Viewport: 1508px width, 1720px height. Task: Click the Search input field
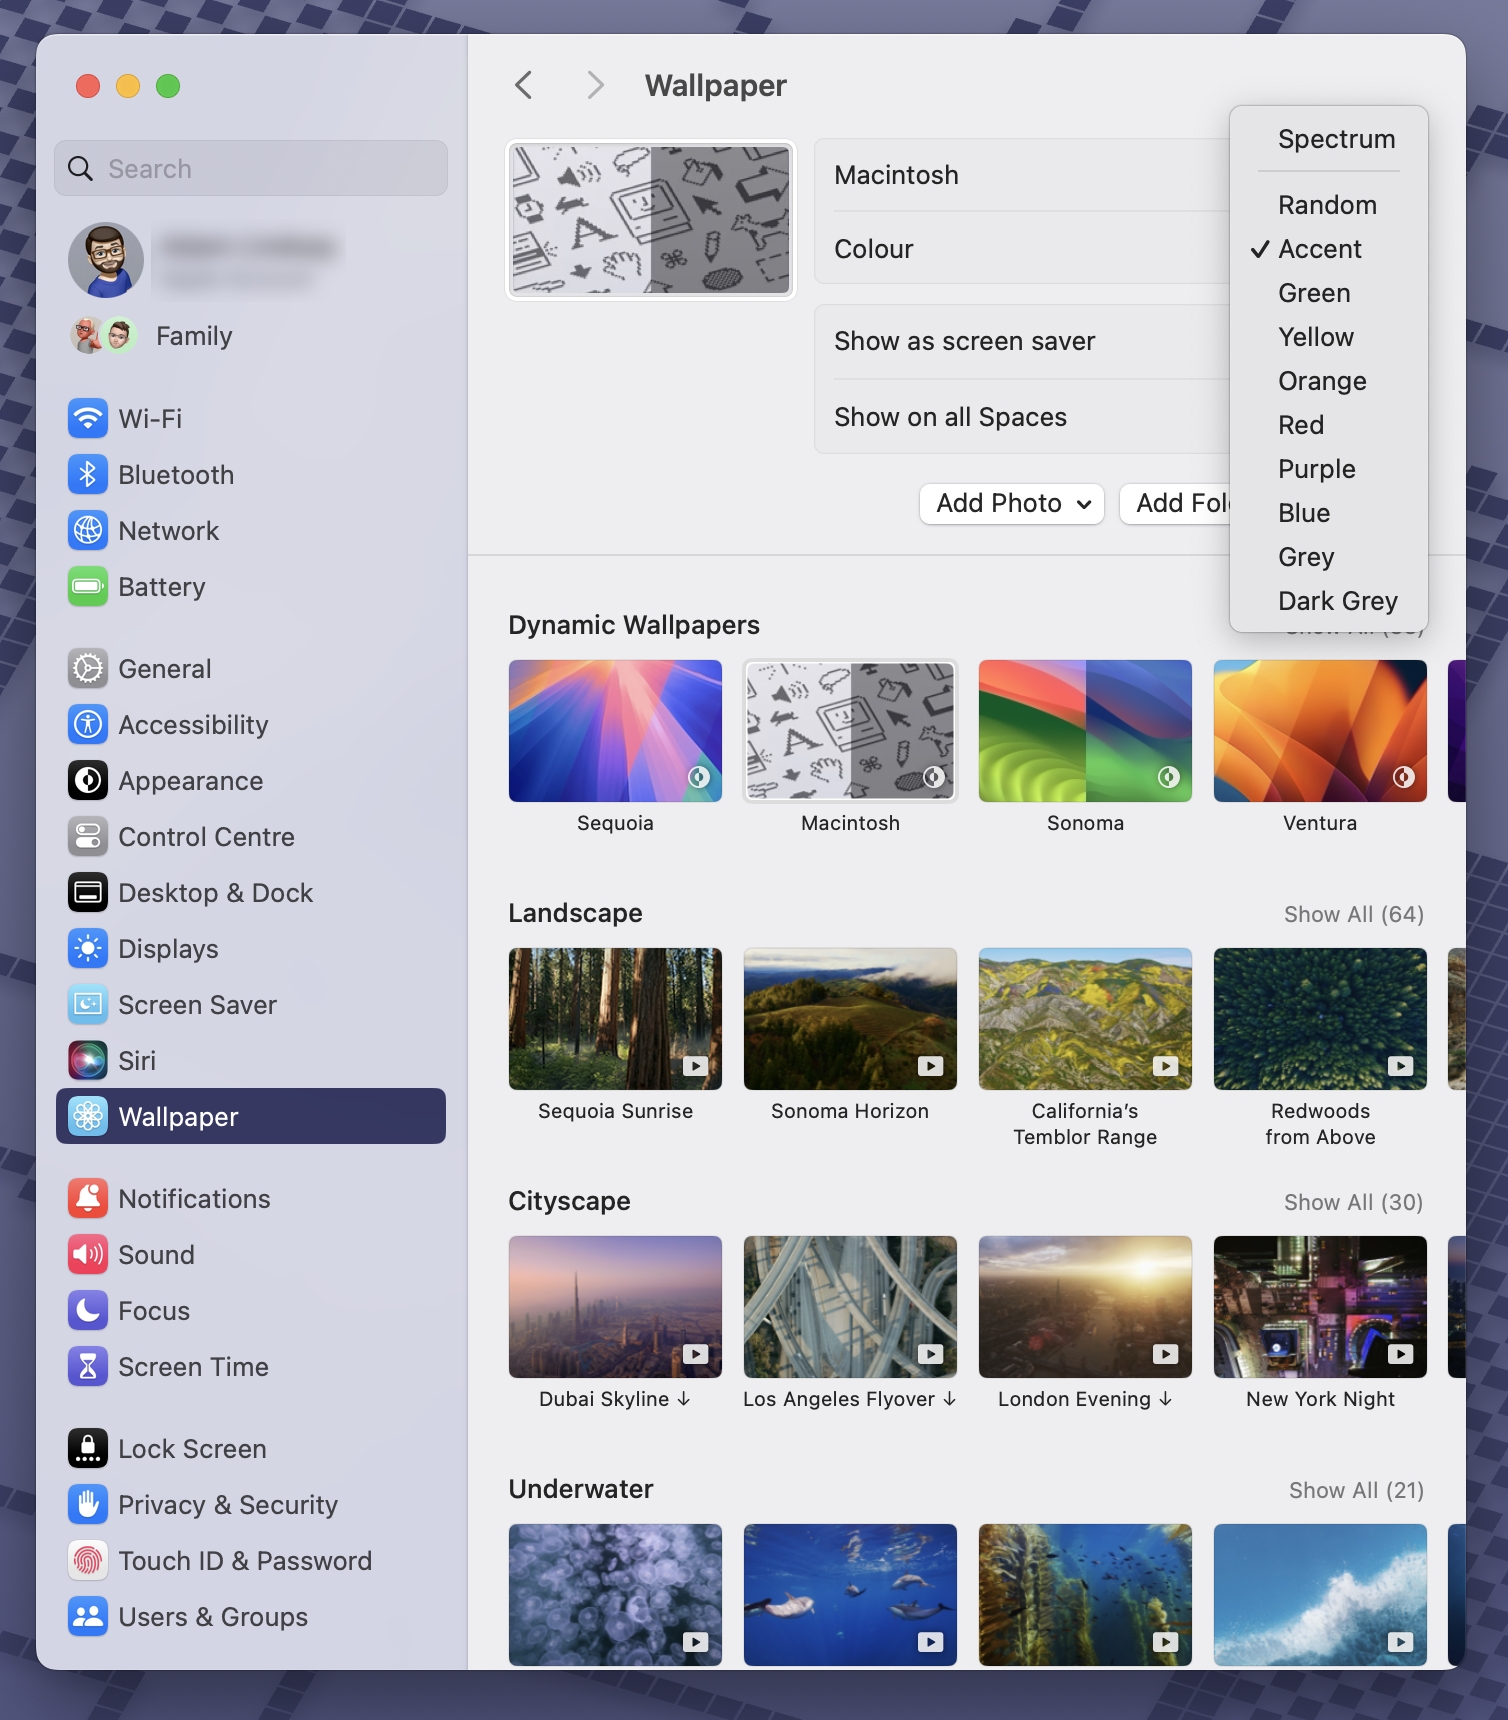click(x=251, y=168)
